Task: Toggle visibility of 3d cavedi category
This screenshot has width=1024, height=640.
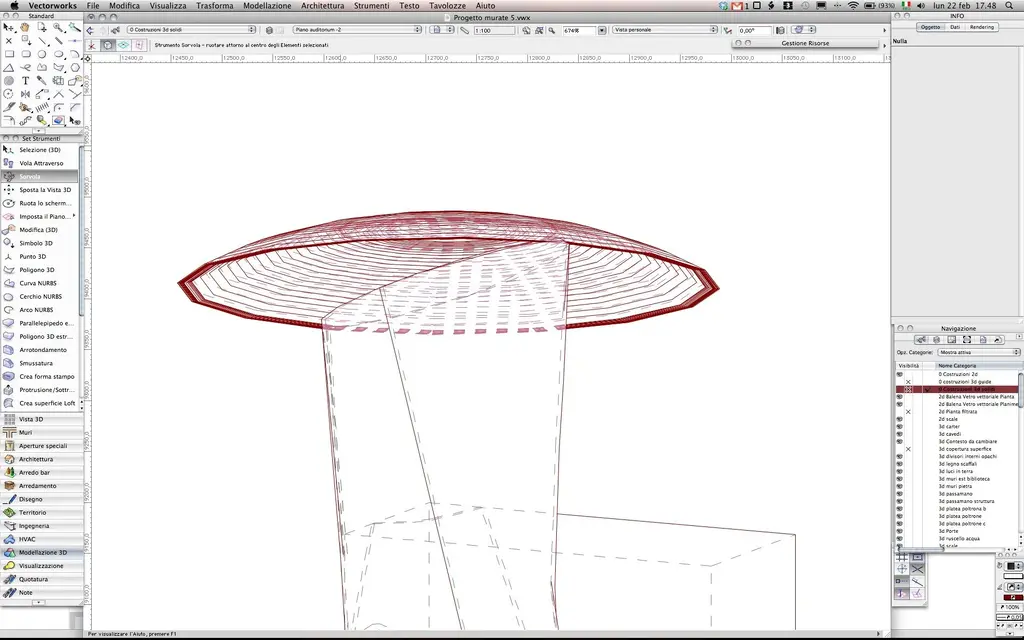Action: (x=900, y=434)
